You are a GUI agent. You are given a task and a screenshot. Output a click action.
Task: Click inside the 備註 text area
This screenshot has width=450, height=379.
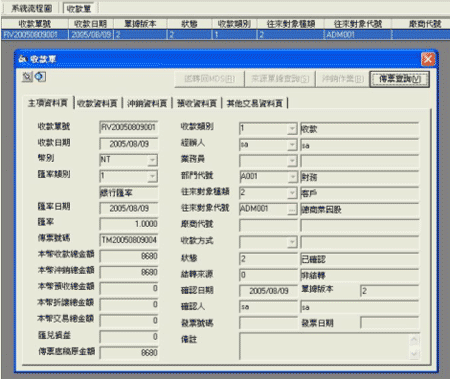tap(324, 346)
